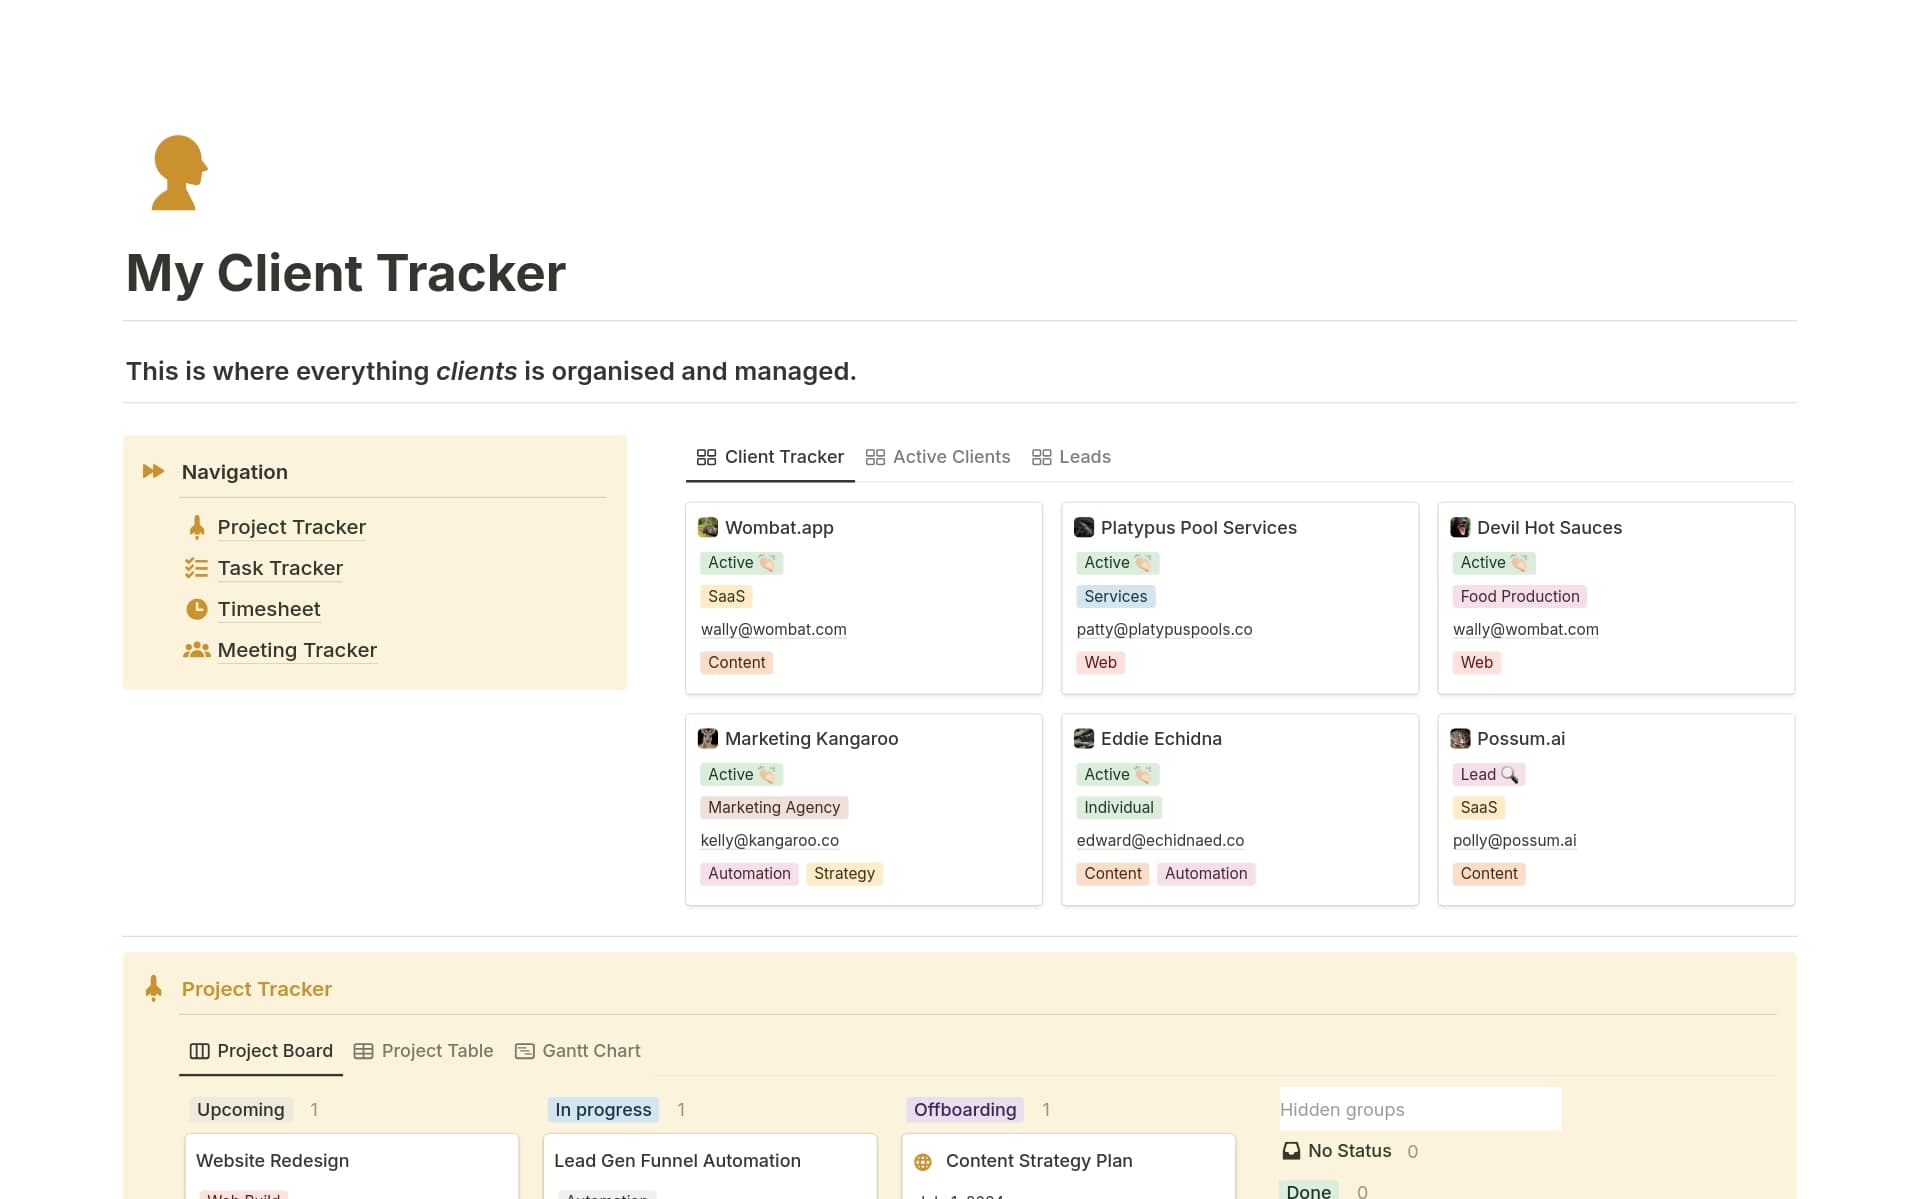Collapse the Upcoming column header

240,1109
